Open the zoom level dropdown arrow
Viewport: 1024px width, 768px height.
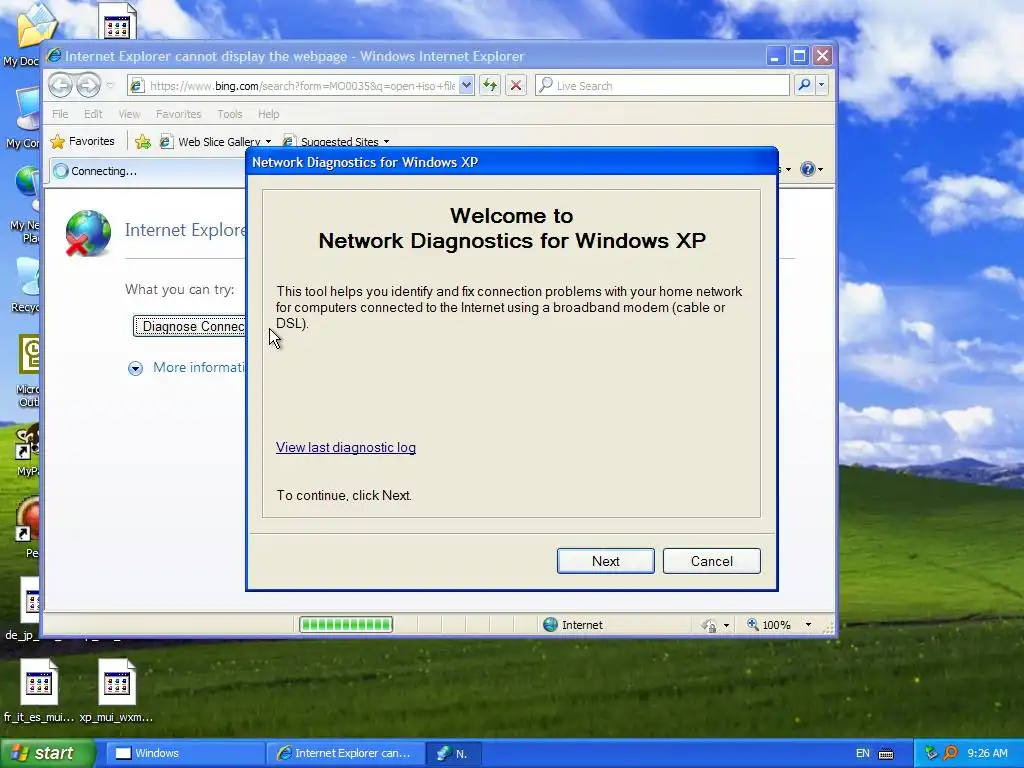click(808, 625)
